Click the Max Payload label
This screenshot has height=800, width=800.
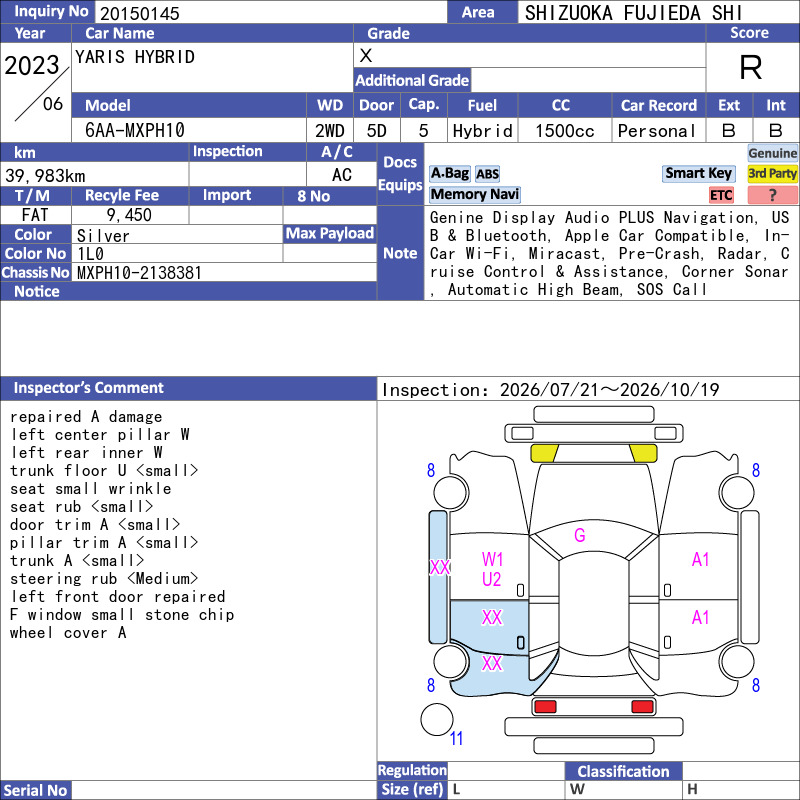point(330,233)
